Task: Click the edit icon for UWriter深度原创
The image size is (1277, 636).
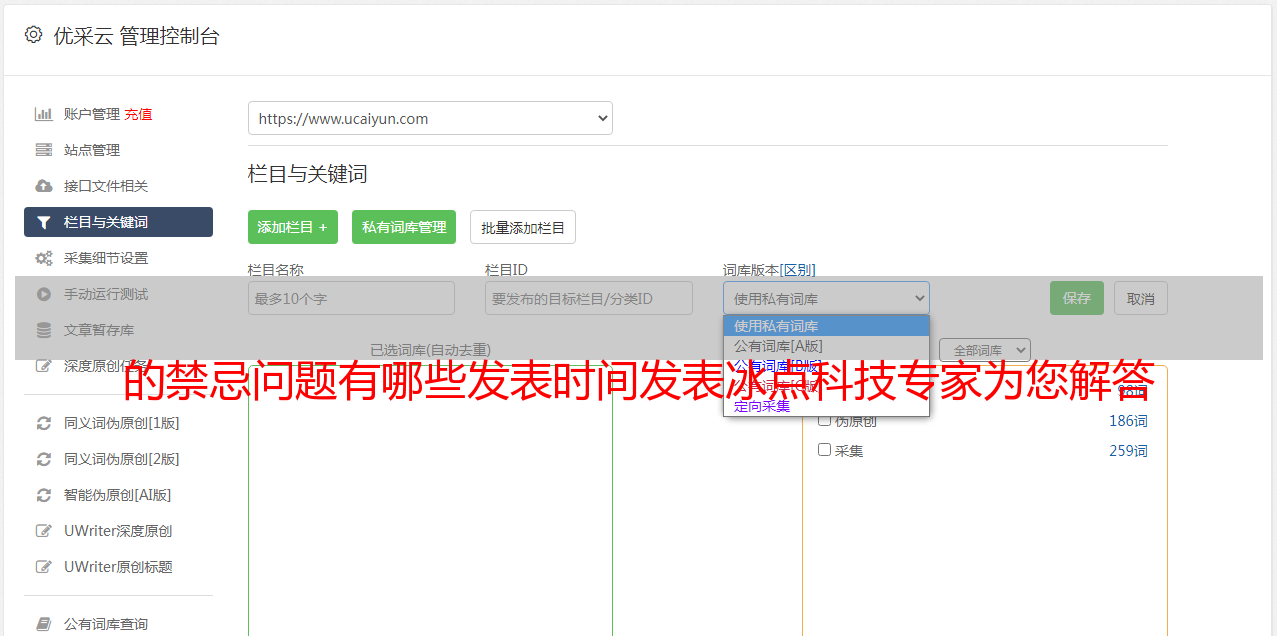Action: (44, 531)
